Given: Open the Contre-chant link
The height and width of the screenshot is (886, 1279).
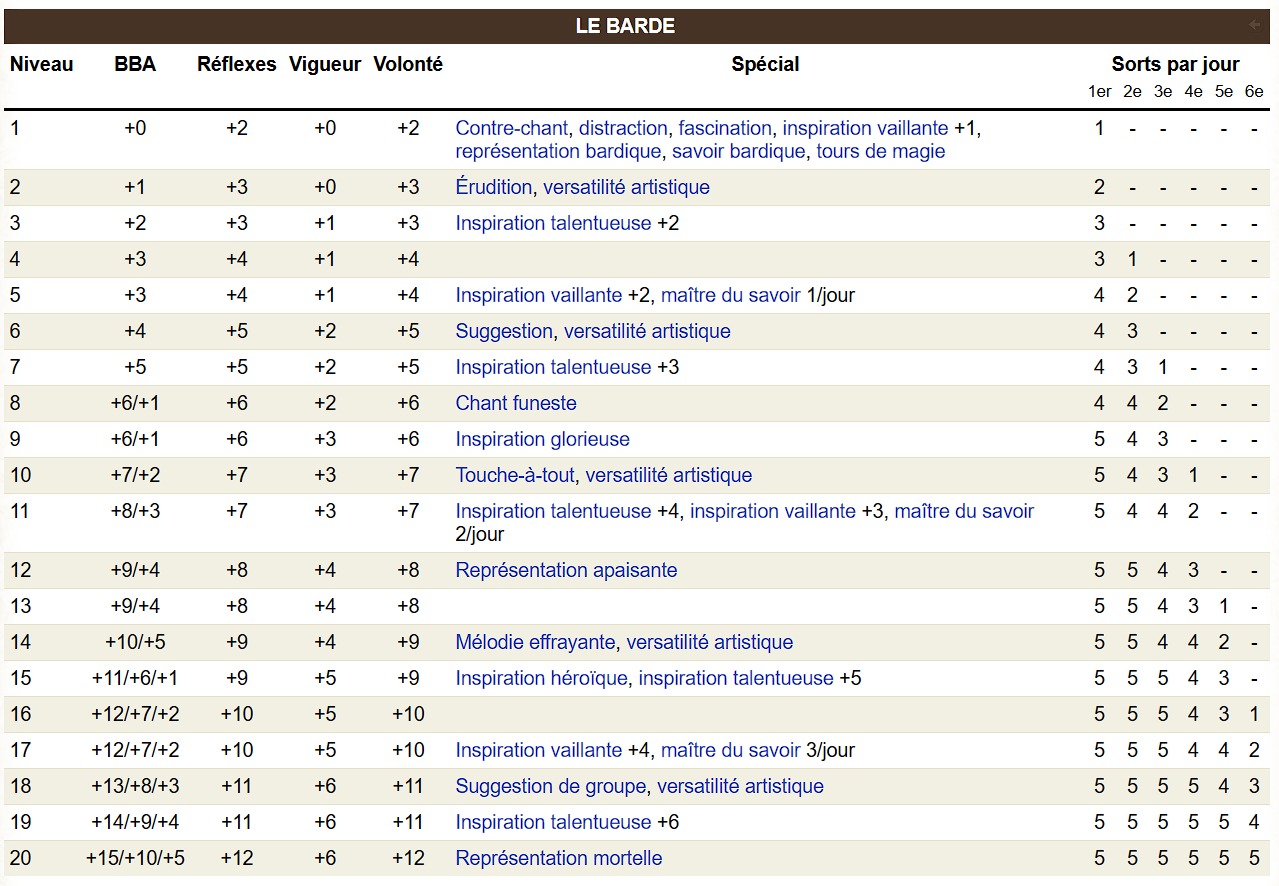Looking at the screenshot, I should point(511,128).
